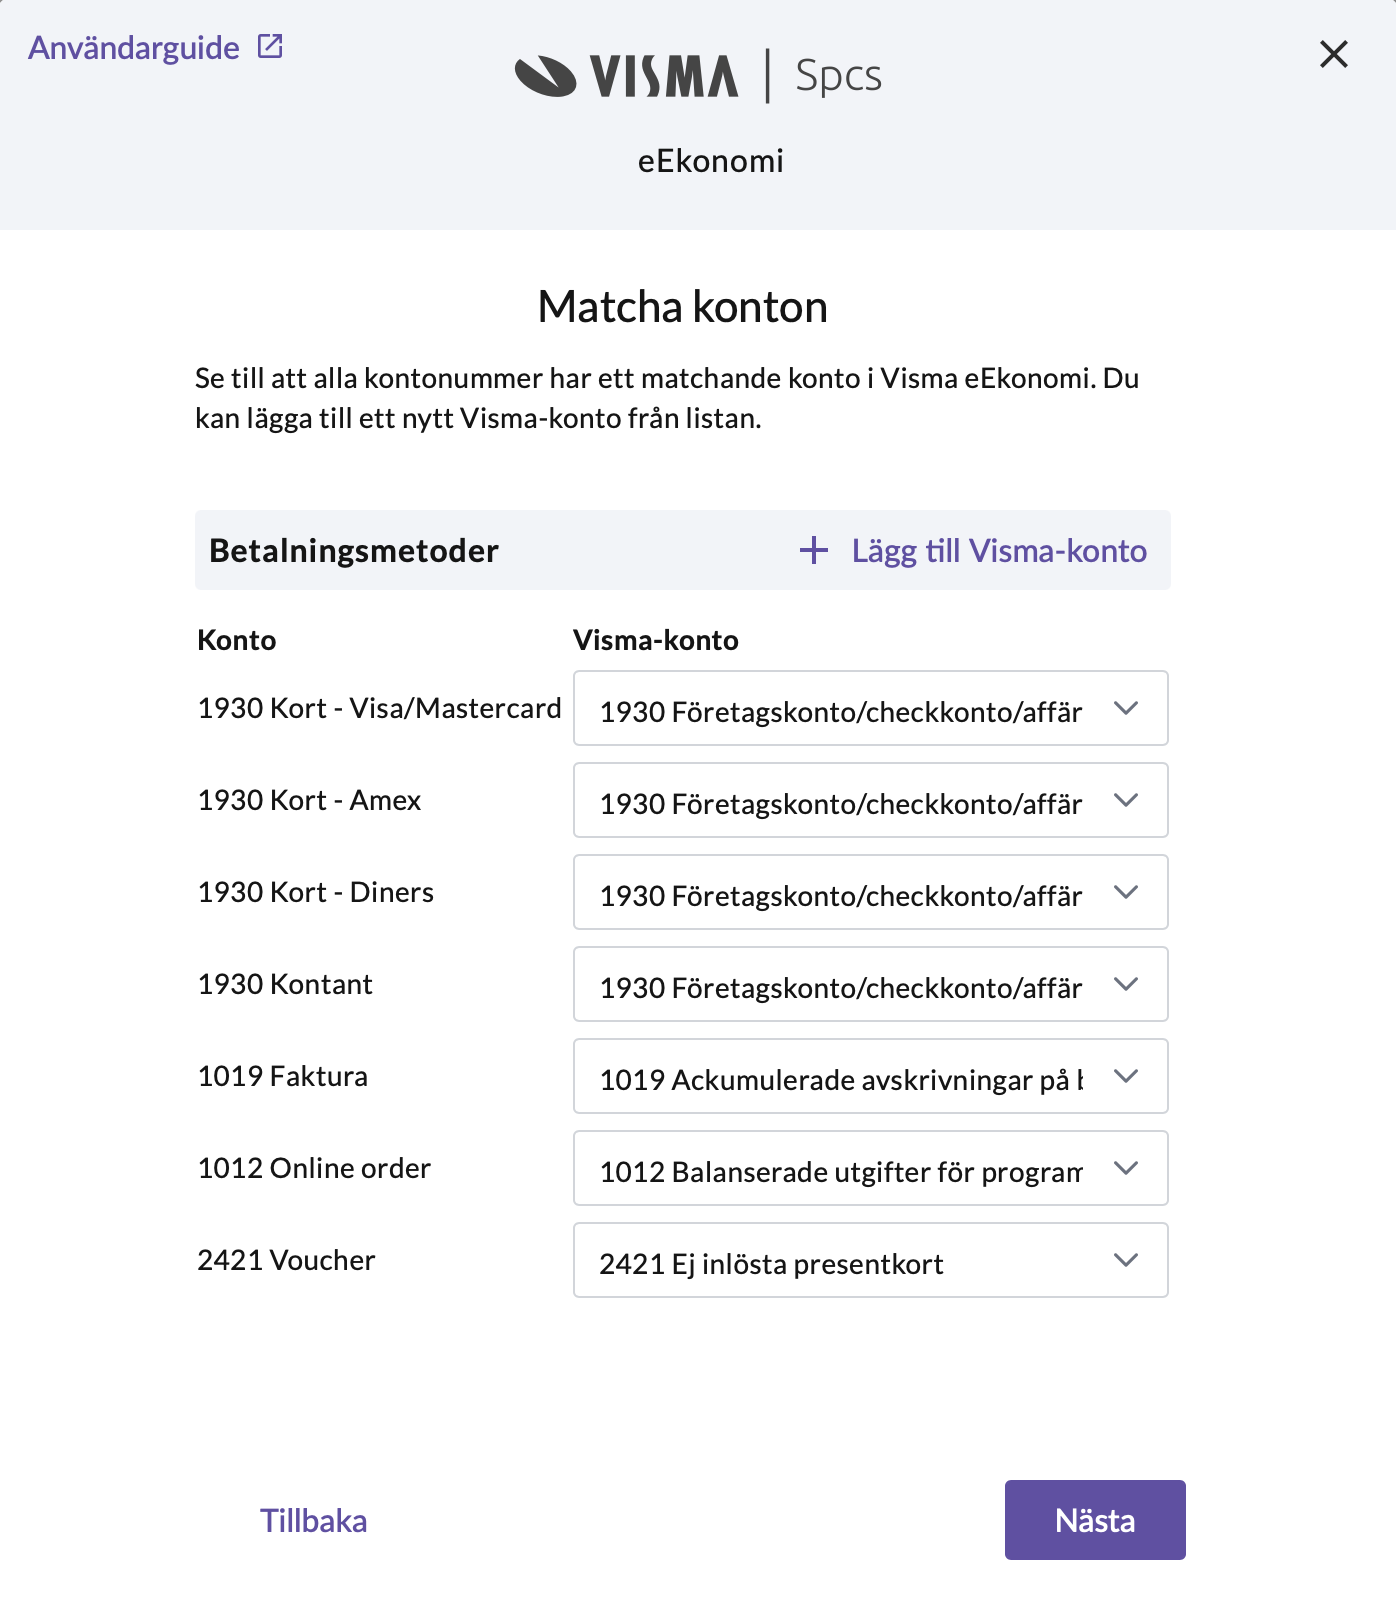Open Visma-konto dropdown for Kort - Amex

[870, 801]
